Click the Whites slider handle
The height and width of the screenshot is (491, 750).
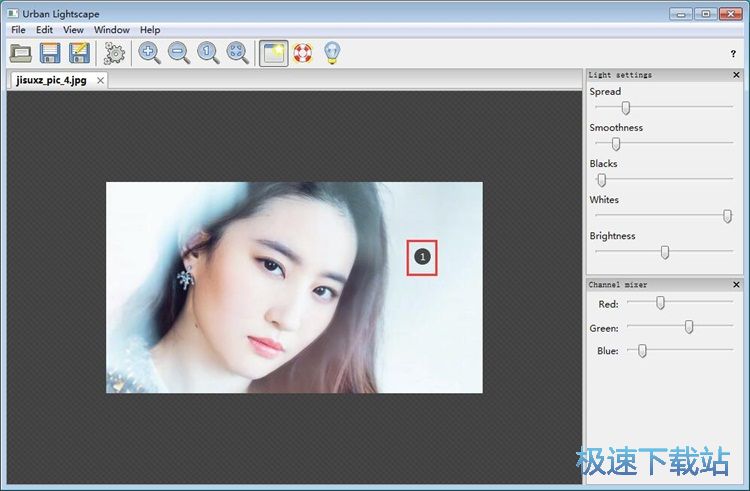(727, 216)
